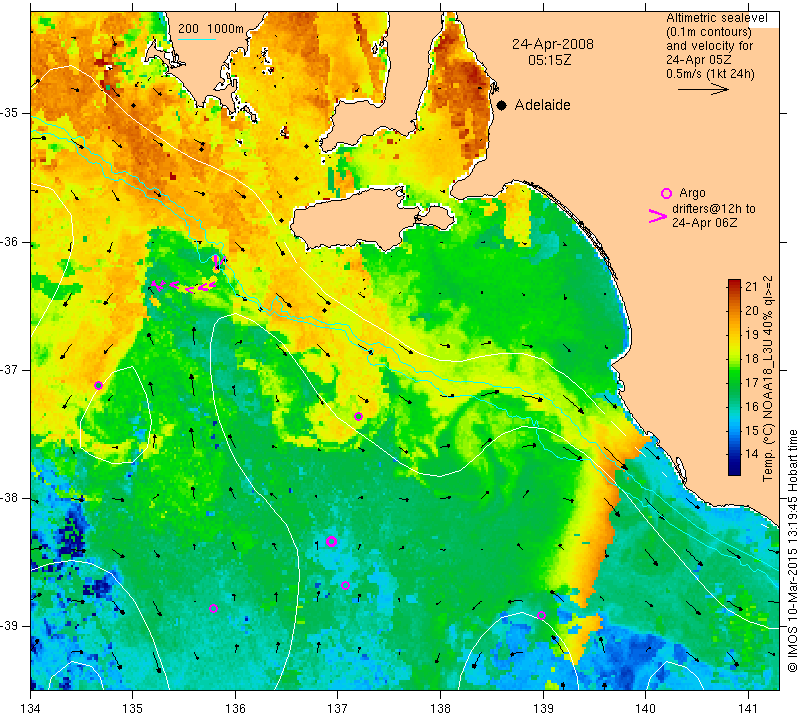Click the vertical 'Temp. (°C) NOAA18_L3U' label
800x720 pixels.
[767, 379]
